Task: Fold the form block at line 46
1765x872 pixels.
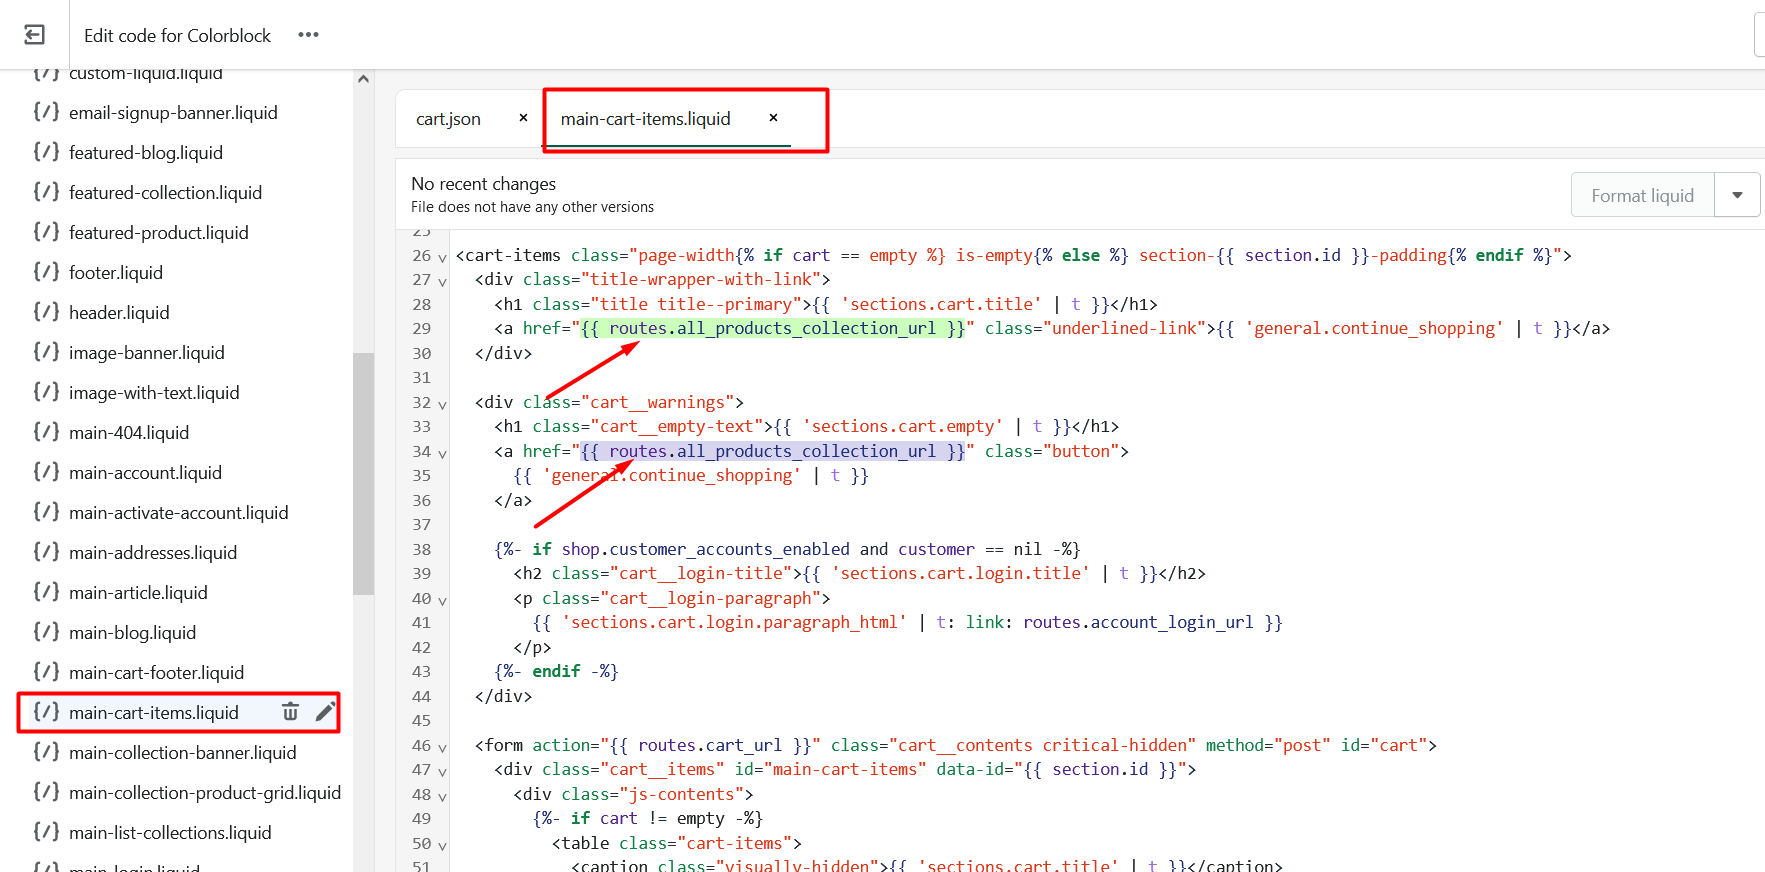Action: tap(442, 747)
